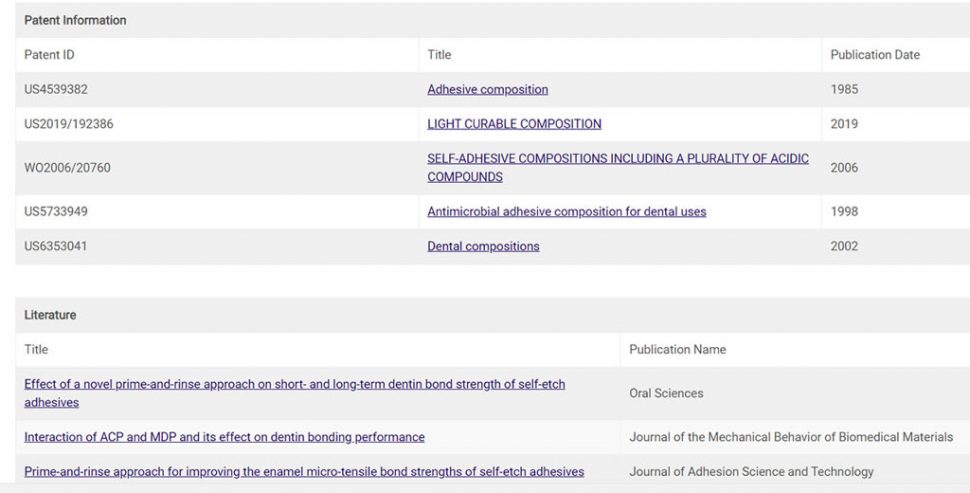Open Antimicrobial adhesive composition for dental uses

[567, 212]
